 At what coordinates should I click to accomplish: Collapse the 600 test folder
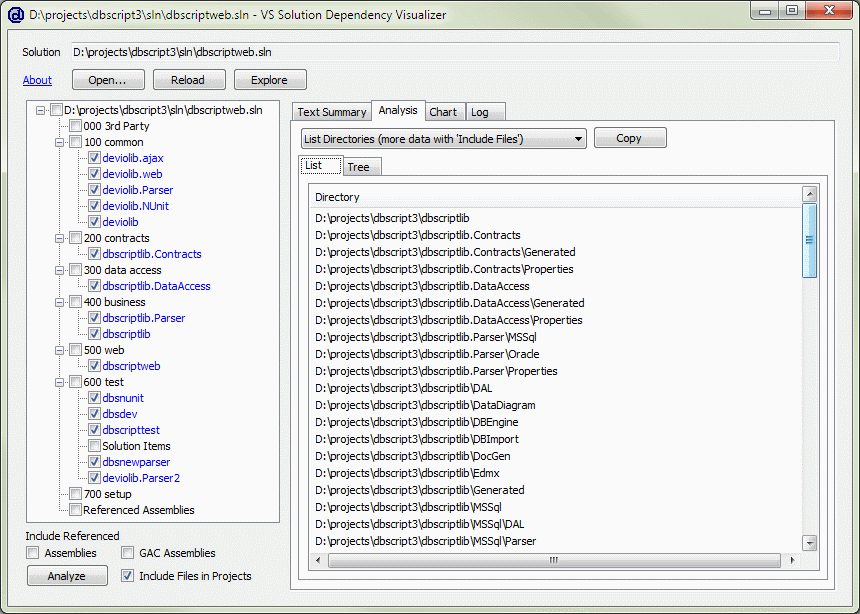point(59,382)
